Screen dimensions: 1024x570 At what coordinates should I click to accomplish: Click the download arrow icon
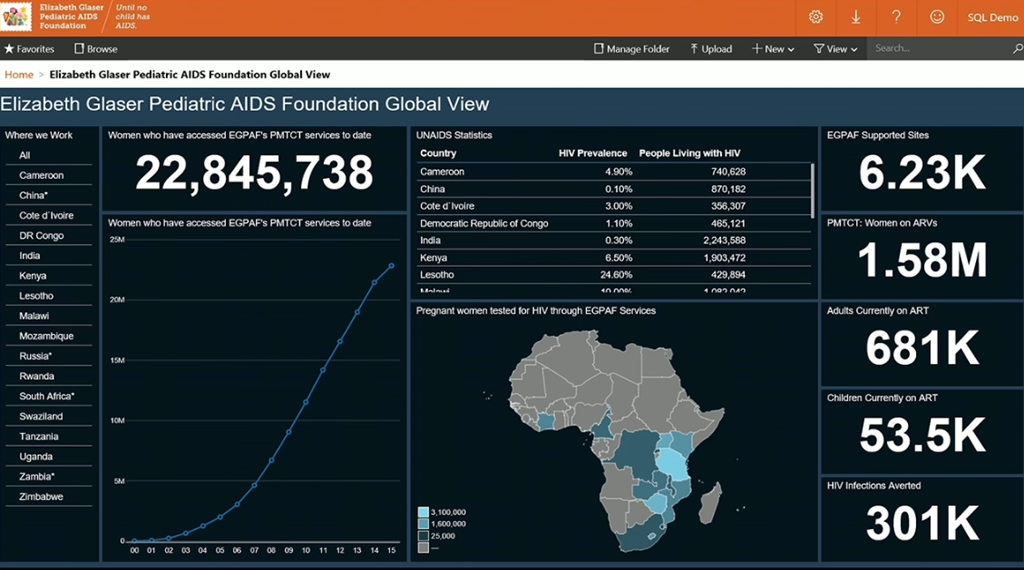(x=856, y=17)
